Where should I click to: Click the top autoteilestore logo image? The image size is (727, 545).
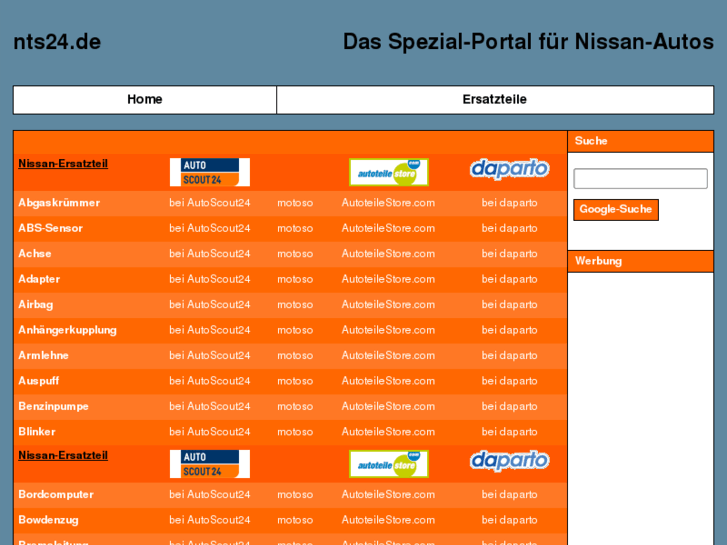[x=389, y=172]
